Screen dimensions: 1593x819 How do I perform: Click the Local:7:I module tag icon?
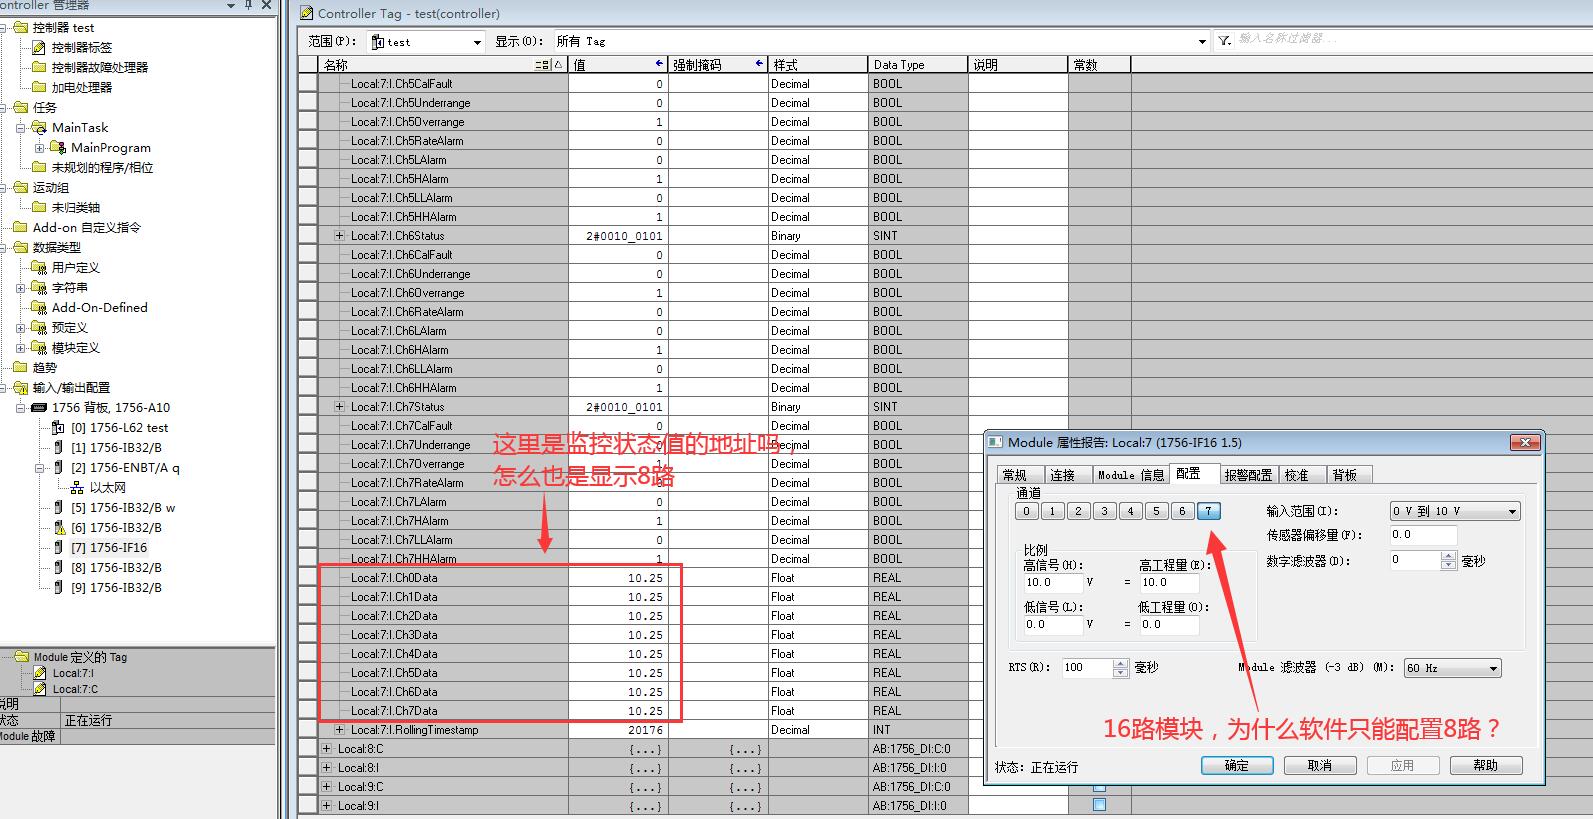[40, 673]
